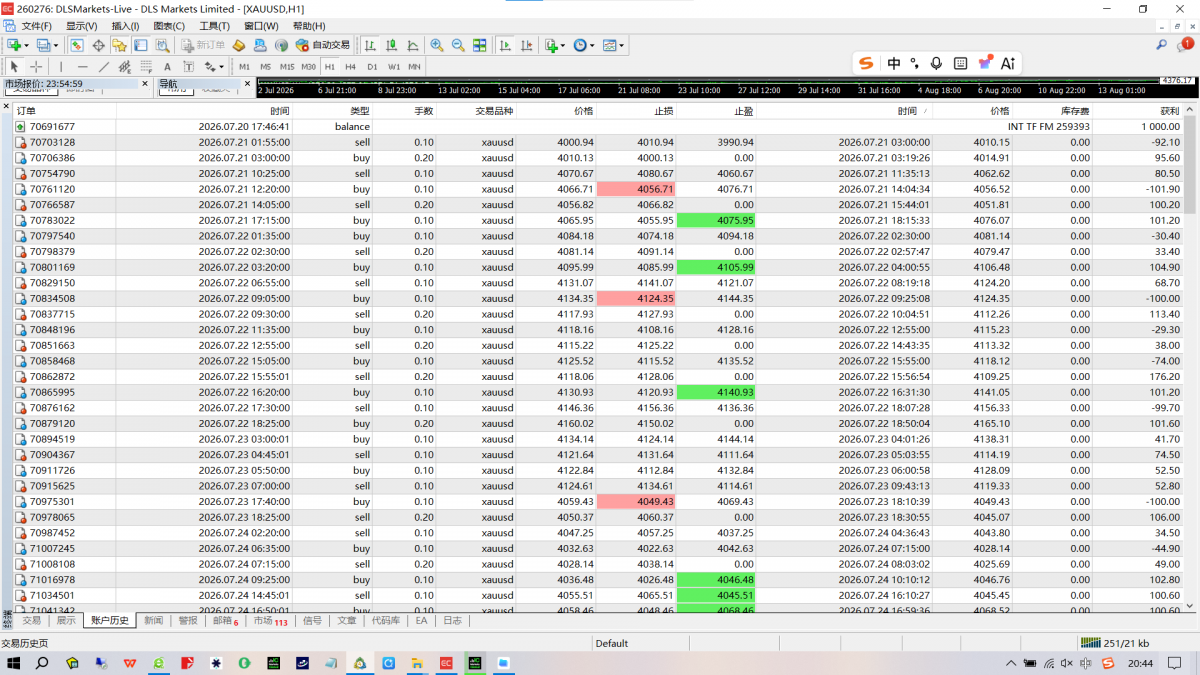Image resolution: width=1200 pixels, height=675 pixels.
Task: Switch to the 日志 tab
Action: point(452,621)
